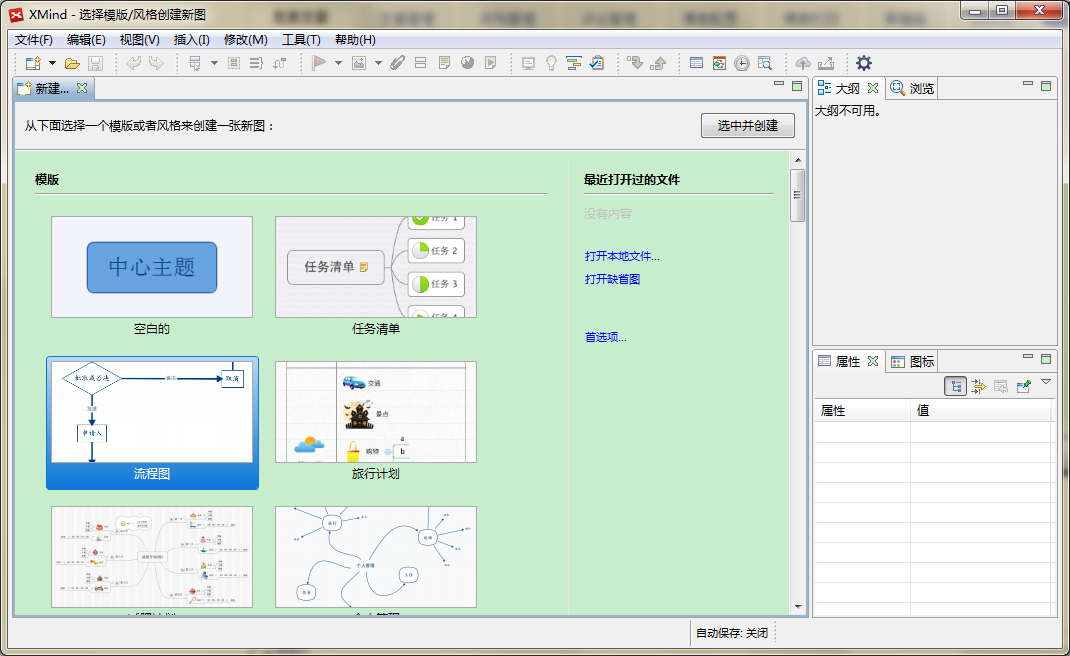The image size is (1070, 656).
Task: Expand the insert image dropdown arrow
Action: pyautogui.click(x=378, y=63)
